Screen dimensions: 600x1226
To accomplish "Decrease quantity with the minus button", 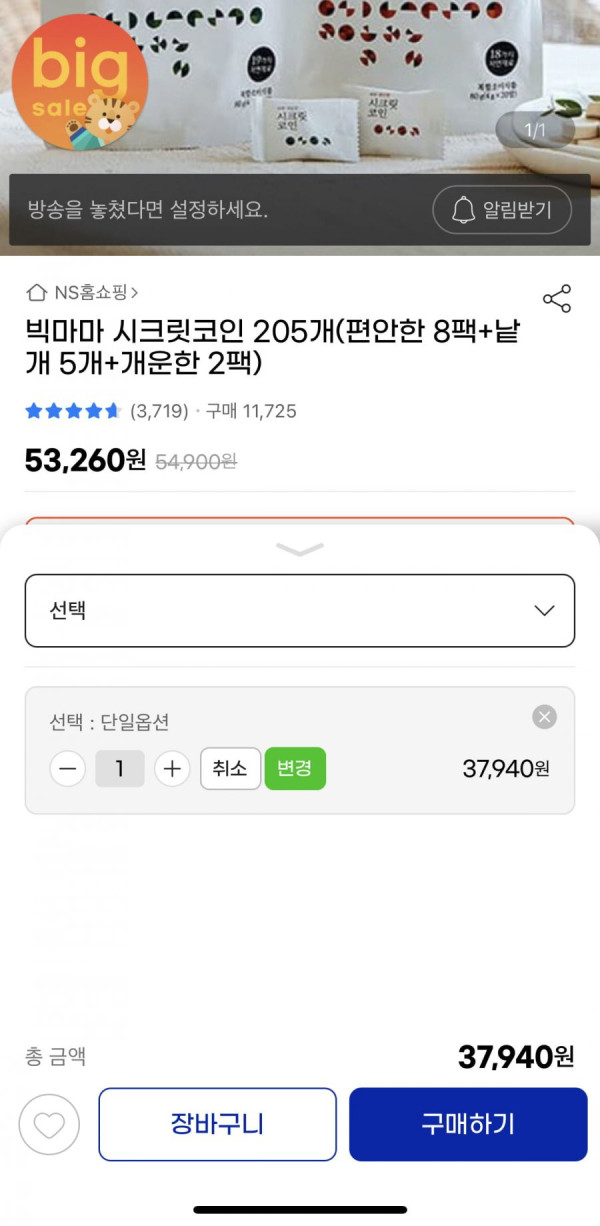I will click(x=67, y=769).
